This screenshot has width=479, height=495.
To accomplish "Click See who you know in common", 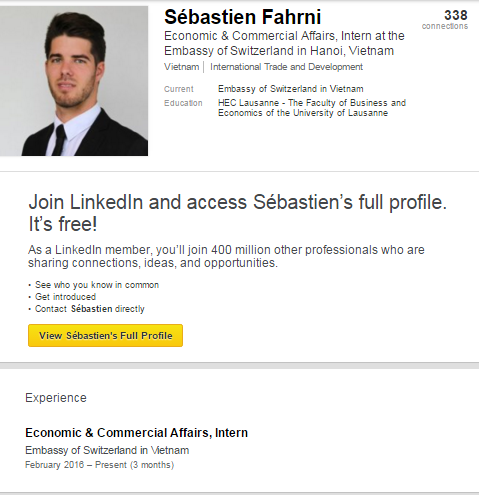I will (97, 285).
